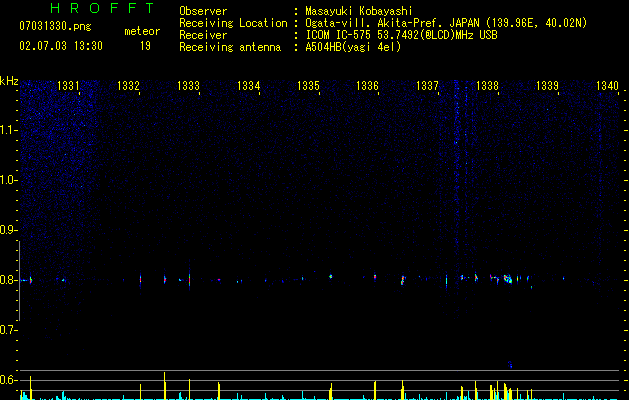Click the kHz axis unit label
The image size is (629, 400).
click(9, 81)
